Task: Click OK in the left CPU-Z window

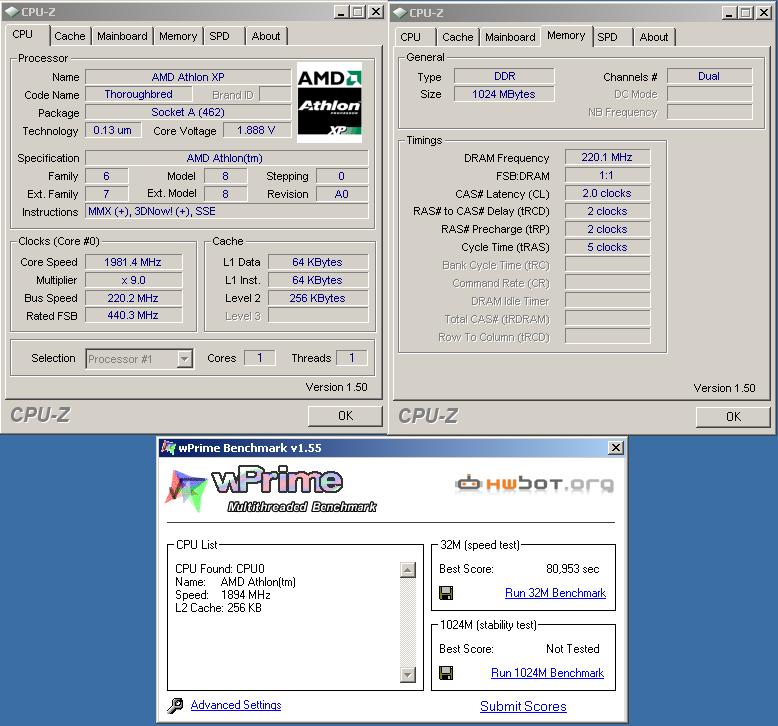Action: (345, 416)
